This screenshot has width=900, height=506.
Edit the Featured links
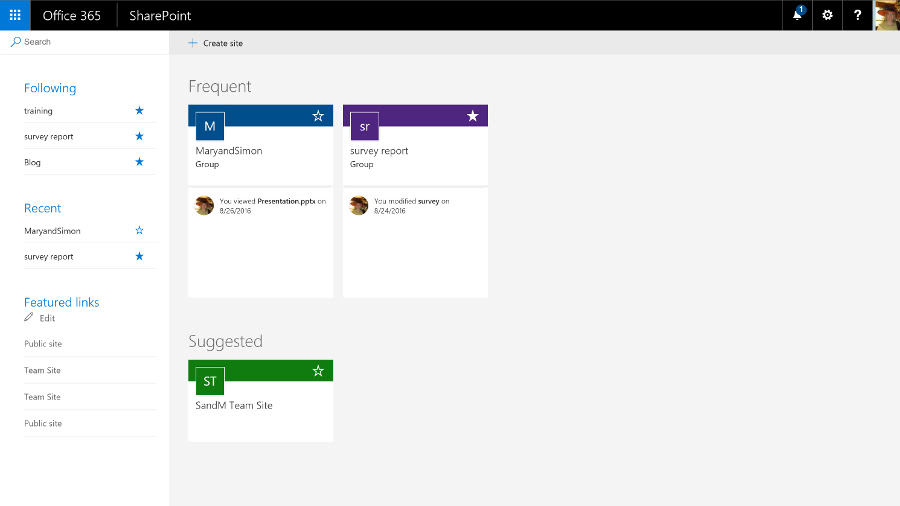pyautogui.click(x=47, y=318)
